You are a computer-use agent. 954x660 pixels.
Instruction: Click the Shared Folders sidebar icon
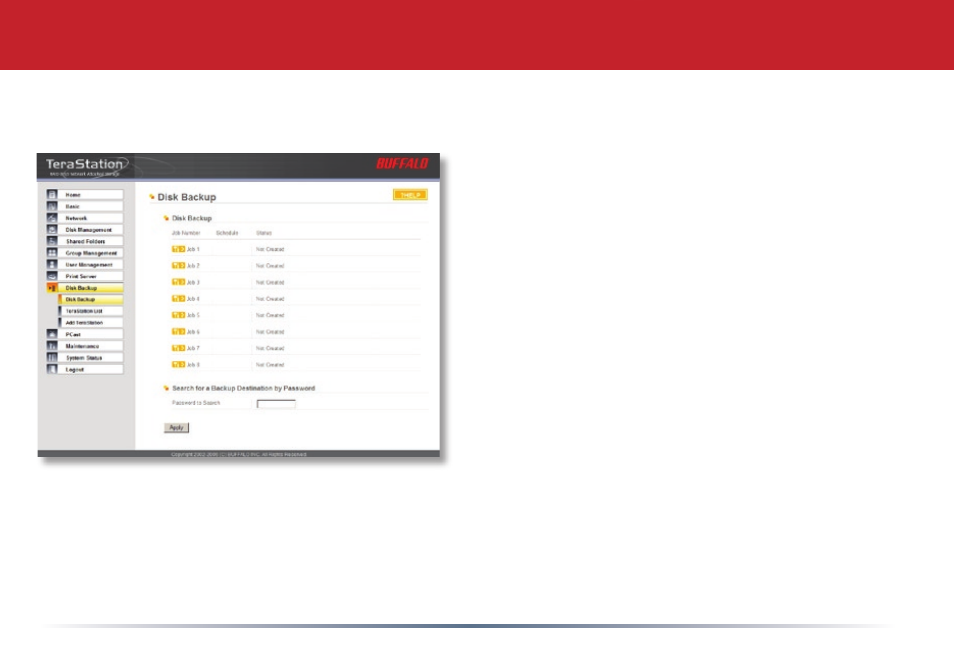pyautogui.click(x=52, y=241)
